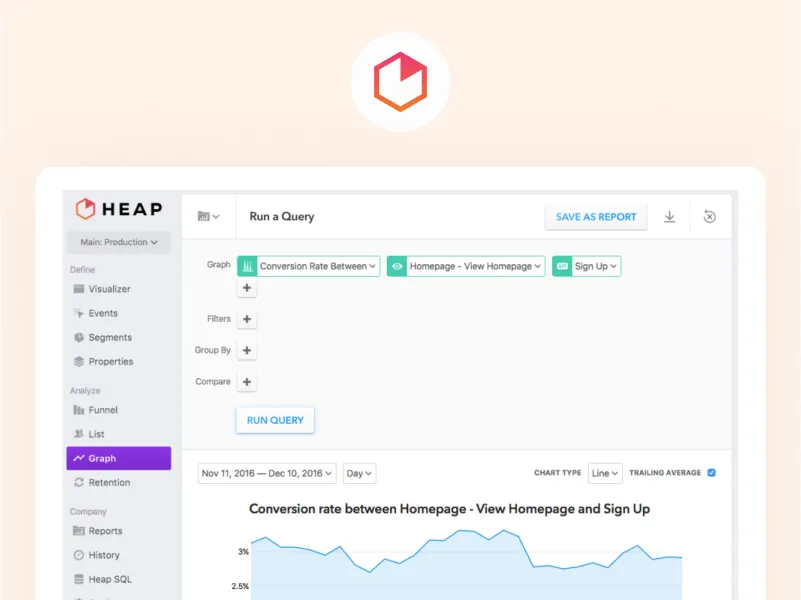801x600 pixels.
Task: Click the reset query icon
Action: pyautogui.click(x=710, y=217)
